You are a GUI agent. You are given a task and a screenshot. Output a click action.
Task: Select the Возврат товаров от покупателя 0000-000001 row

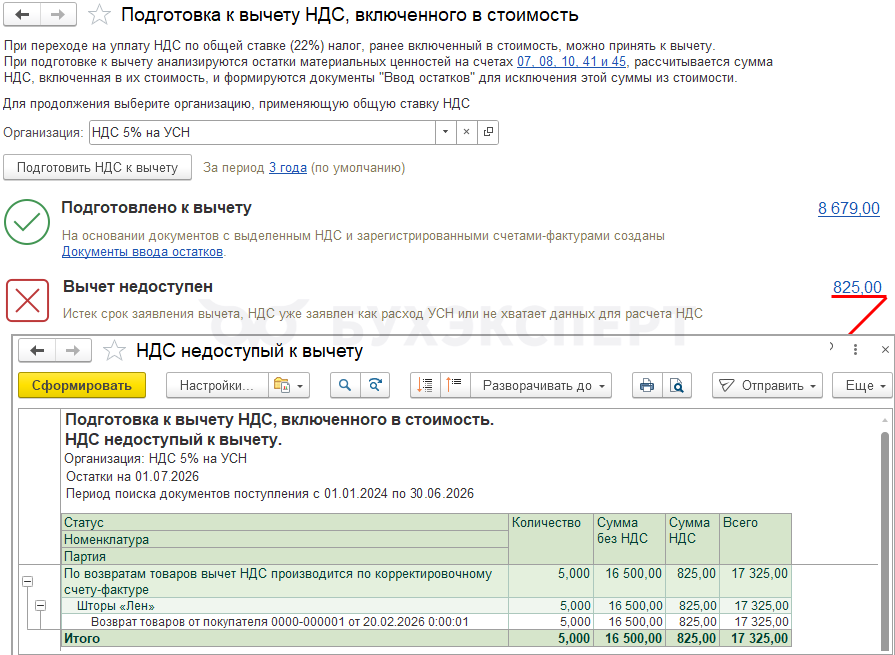pos(280,622)
